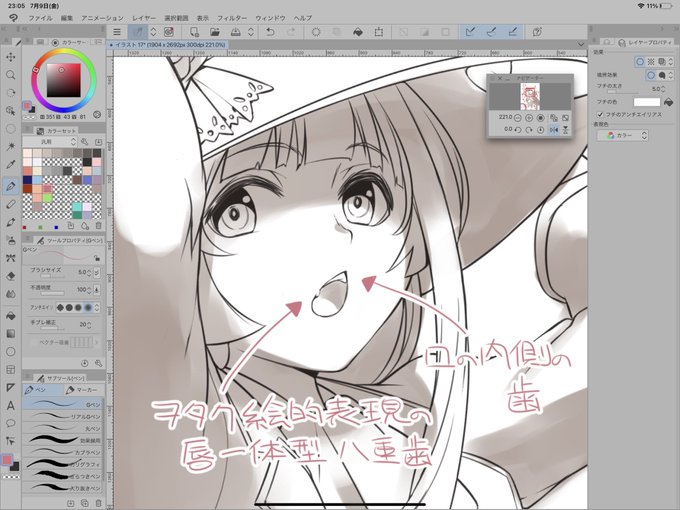680x510 pixels.
Task: Select the Calligraphy pen brush
Action: pos(63,464)
